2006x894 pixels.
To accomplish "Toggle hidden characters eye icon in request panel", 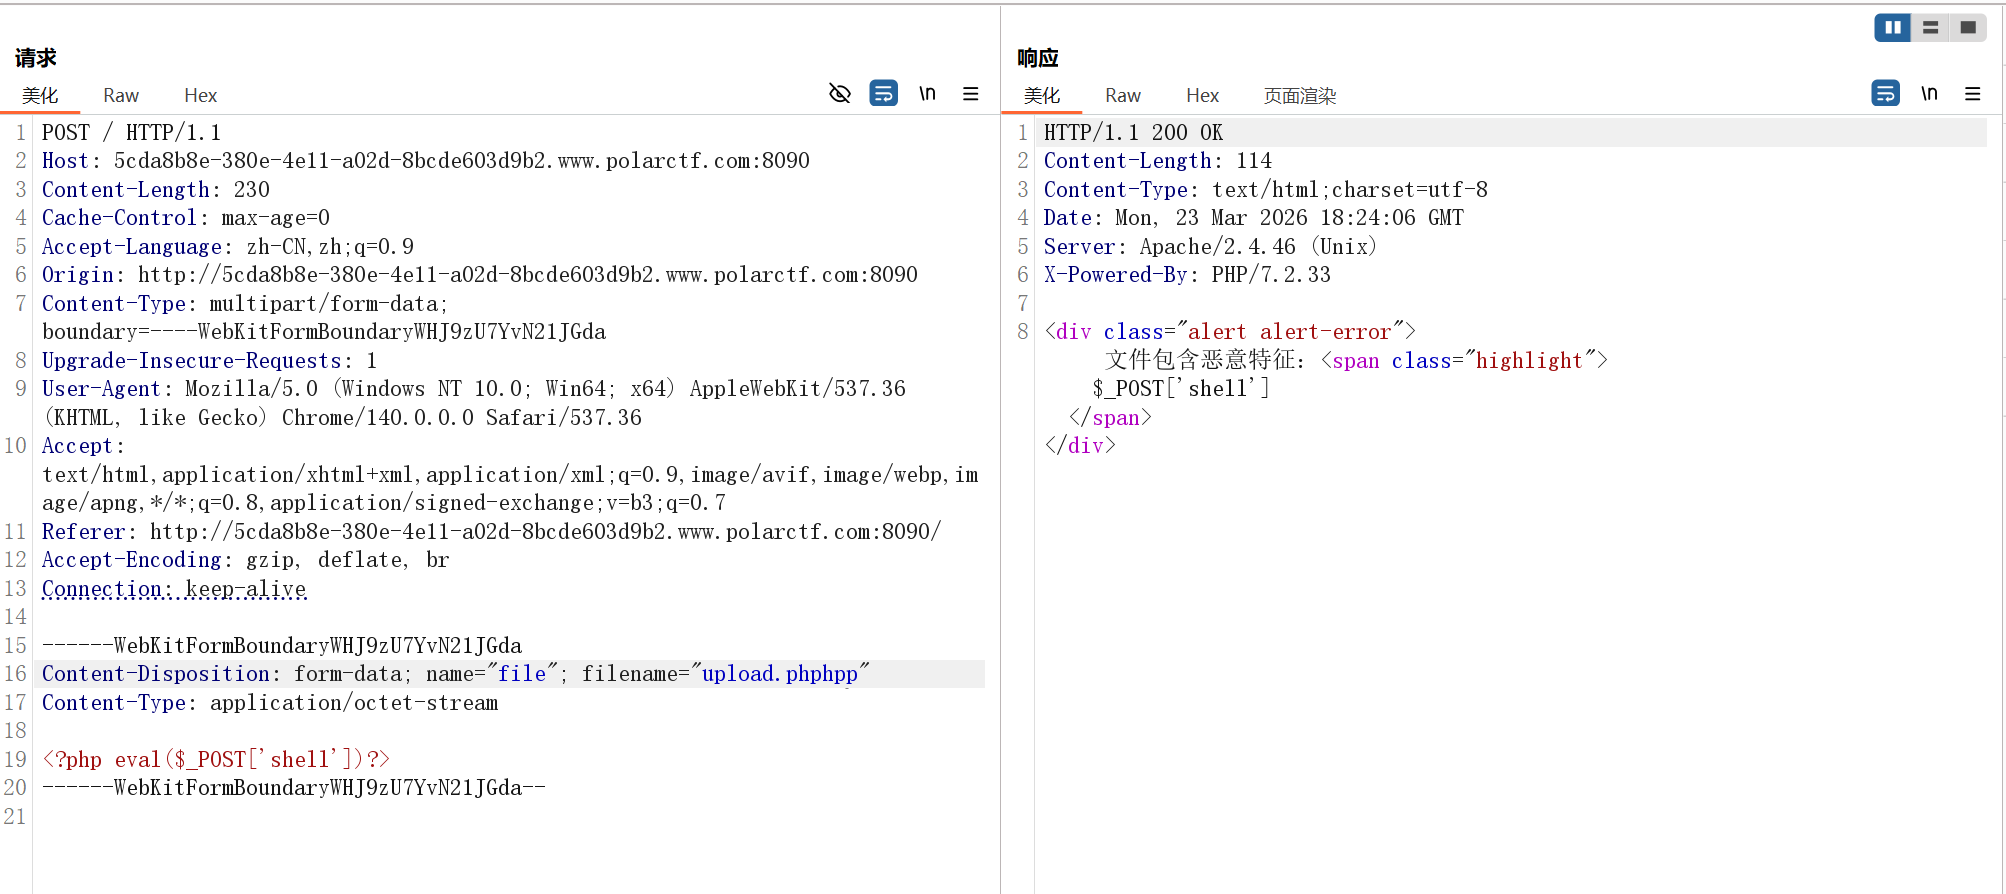I will tap(840, 94).
